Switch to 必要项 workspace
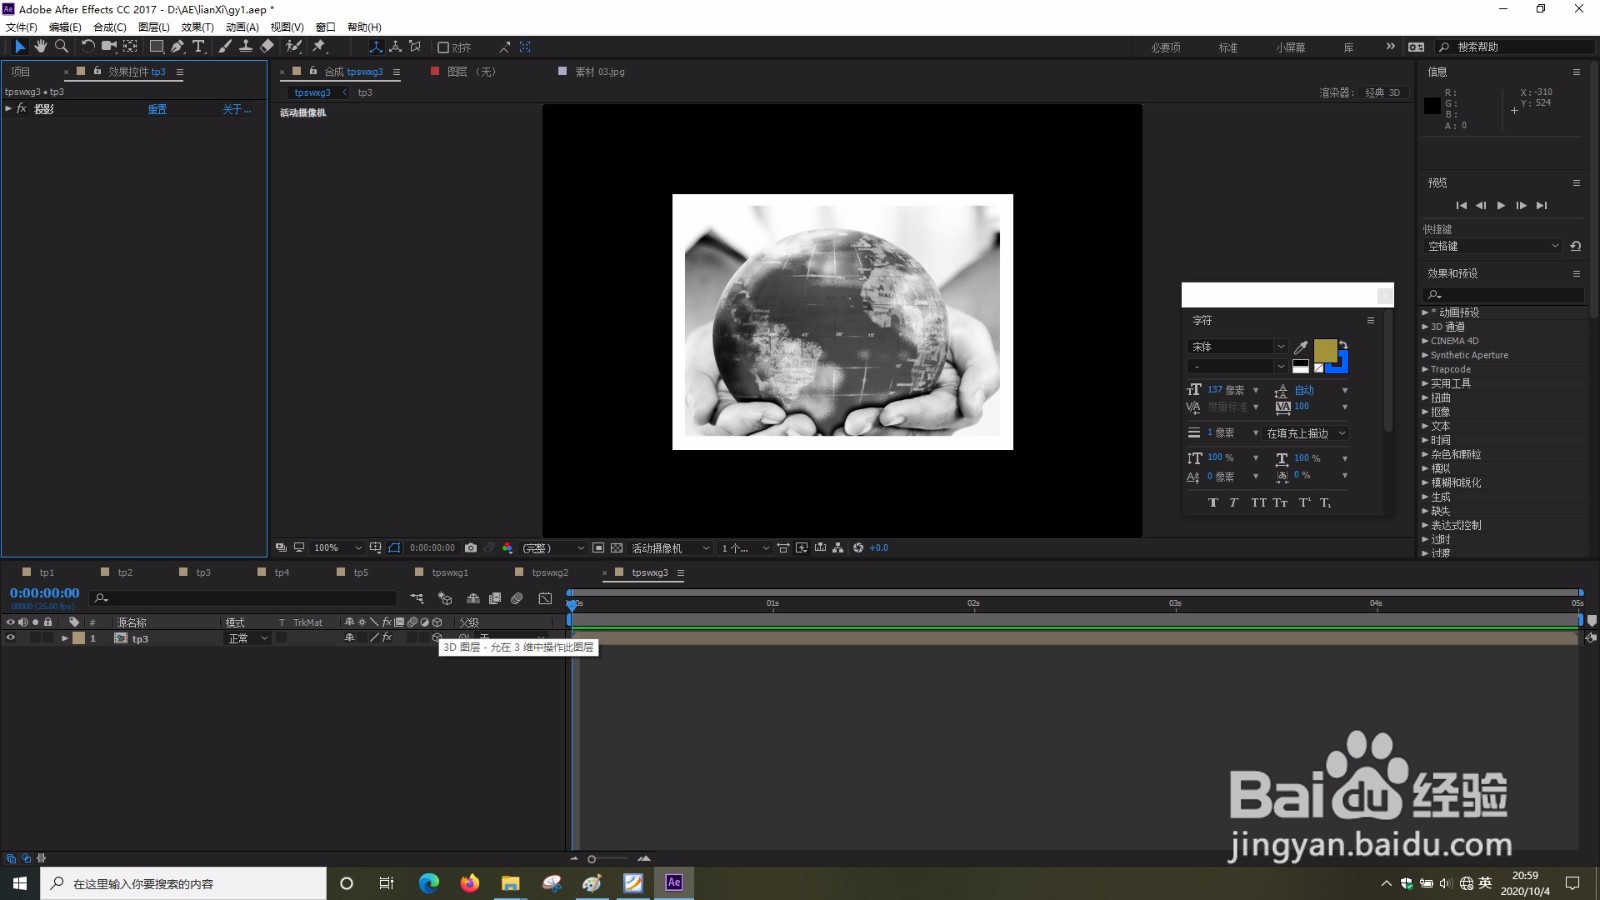Screen dimensions: 1600x900 1165,47
